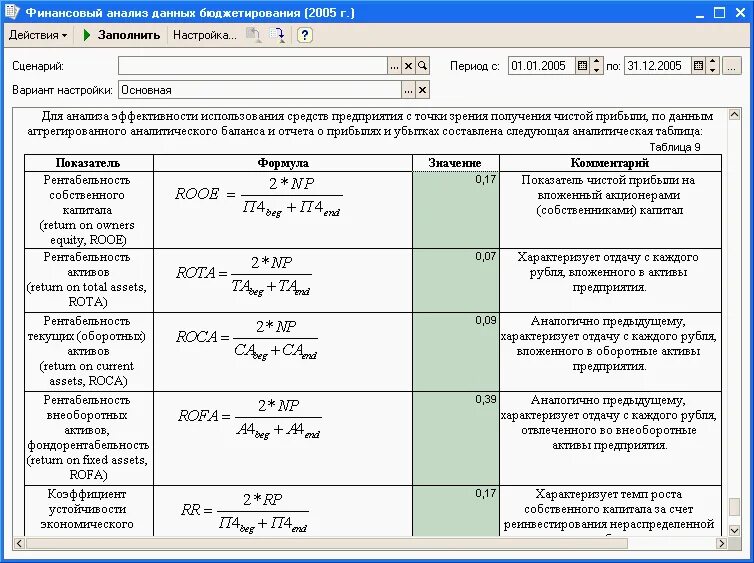Clear the Вариант настройки field
Viewport: 754px width, 563px height.
pos(422,90)
